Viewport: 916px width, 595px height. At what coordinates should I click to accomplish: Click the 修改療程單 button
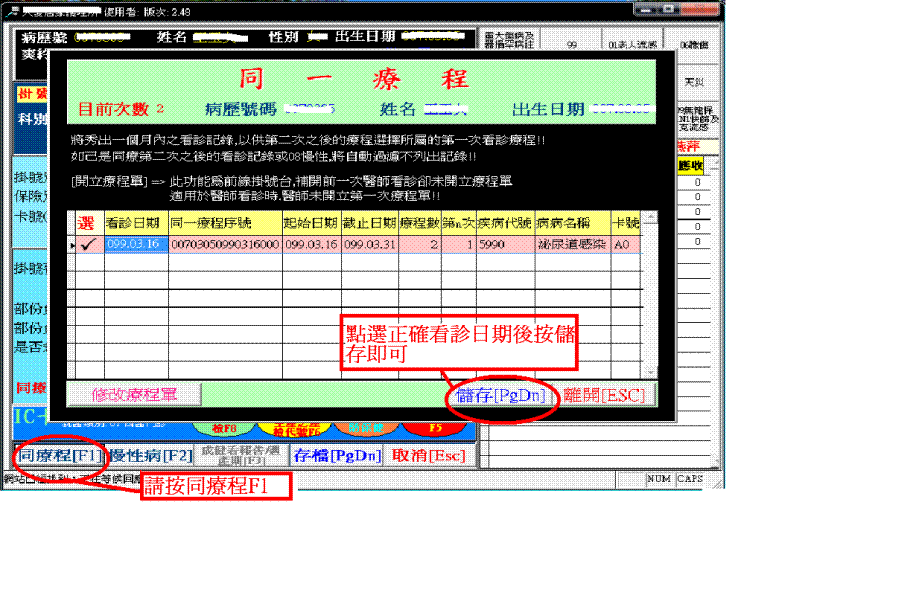click(x=134, y=395)
